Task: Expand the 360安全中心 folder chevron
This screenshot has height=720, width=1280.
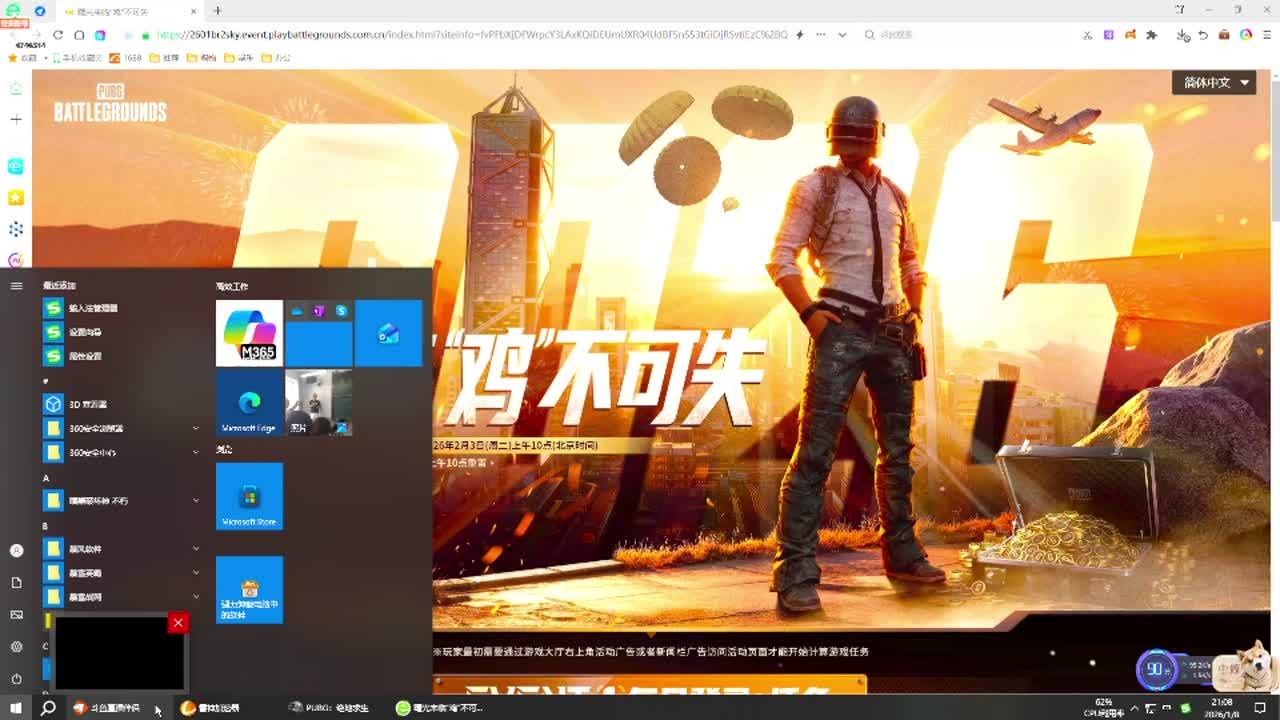Action: click(x=196, y=452)
